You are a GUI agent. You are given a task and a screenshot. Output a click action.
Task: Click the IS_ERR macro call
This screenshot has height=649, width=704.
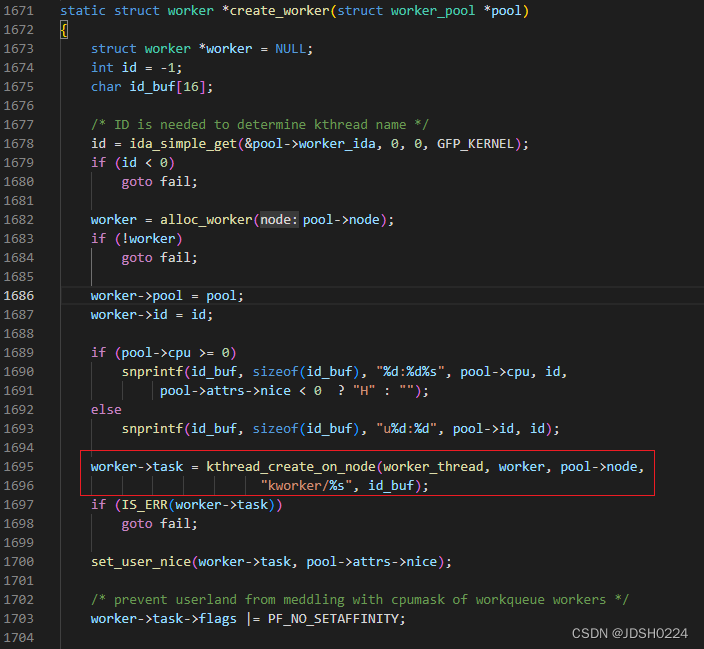pos(145,505)
